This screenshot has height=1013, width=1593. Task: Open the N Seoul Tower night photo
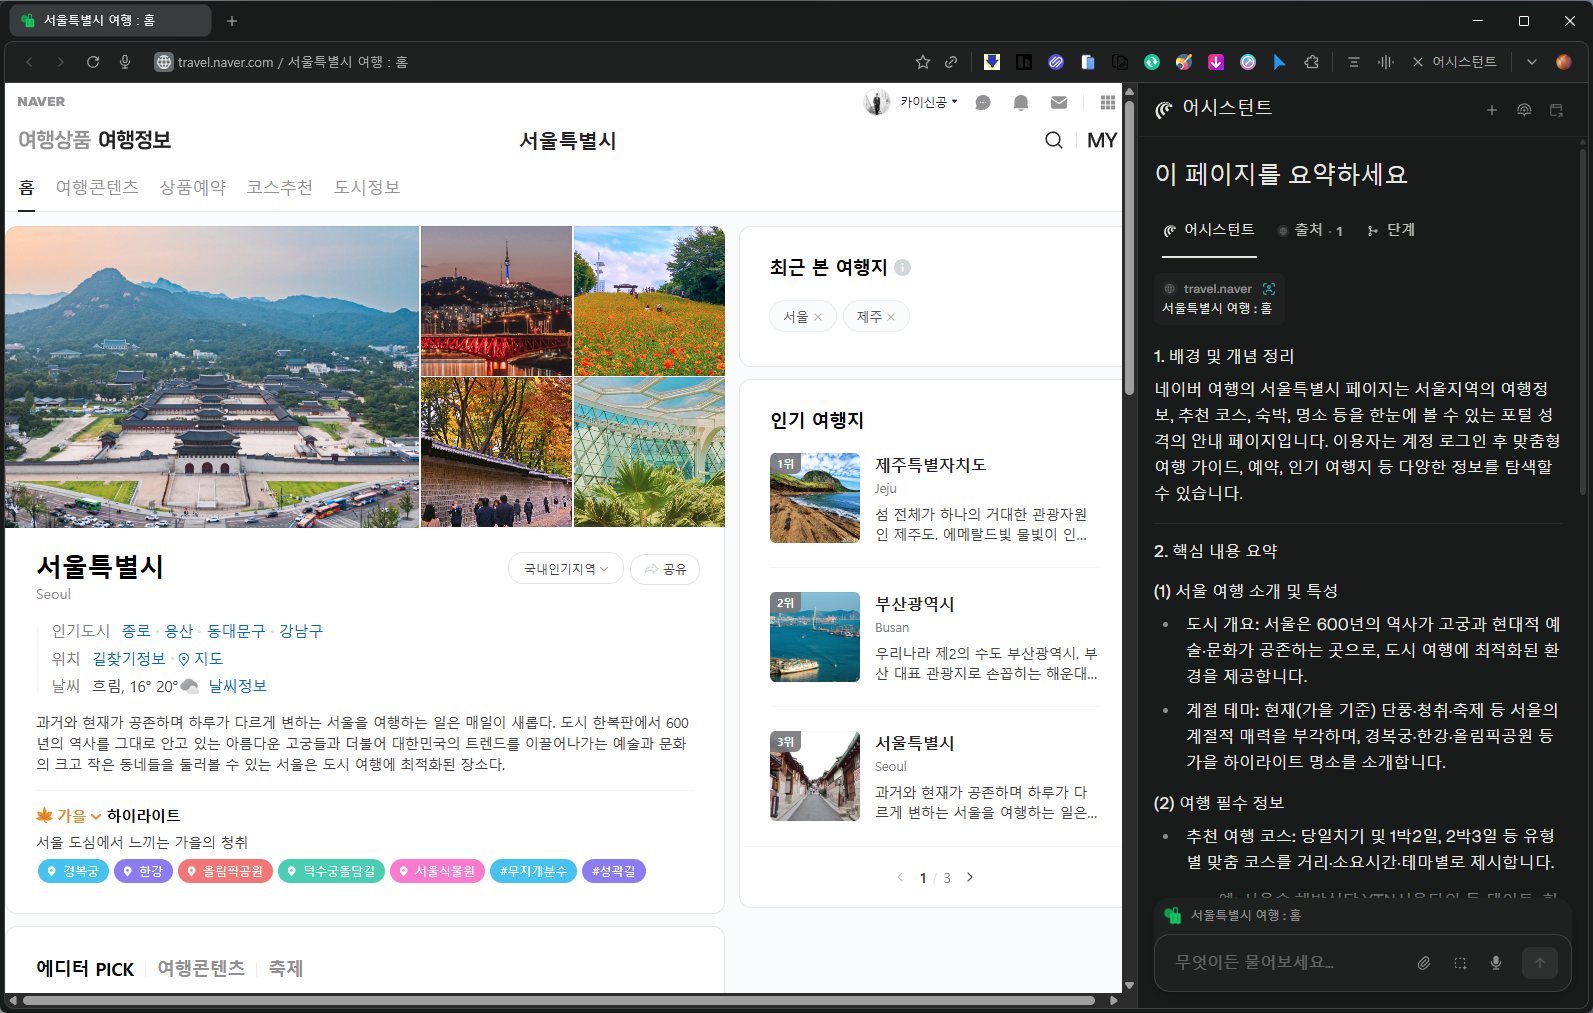[x=496, y=300]
